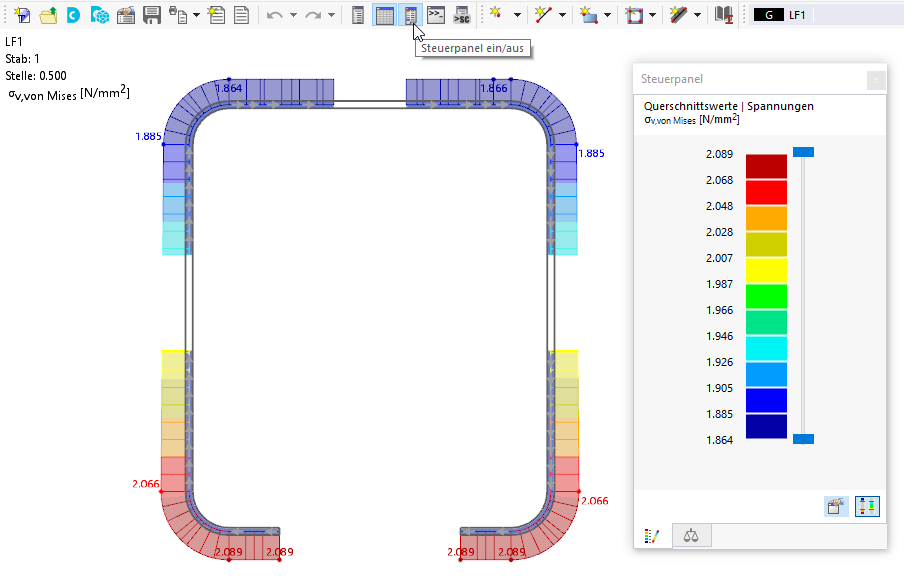
Task: Toggle the navigator panel icon
Action: (x=358, y=15)
